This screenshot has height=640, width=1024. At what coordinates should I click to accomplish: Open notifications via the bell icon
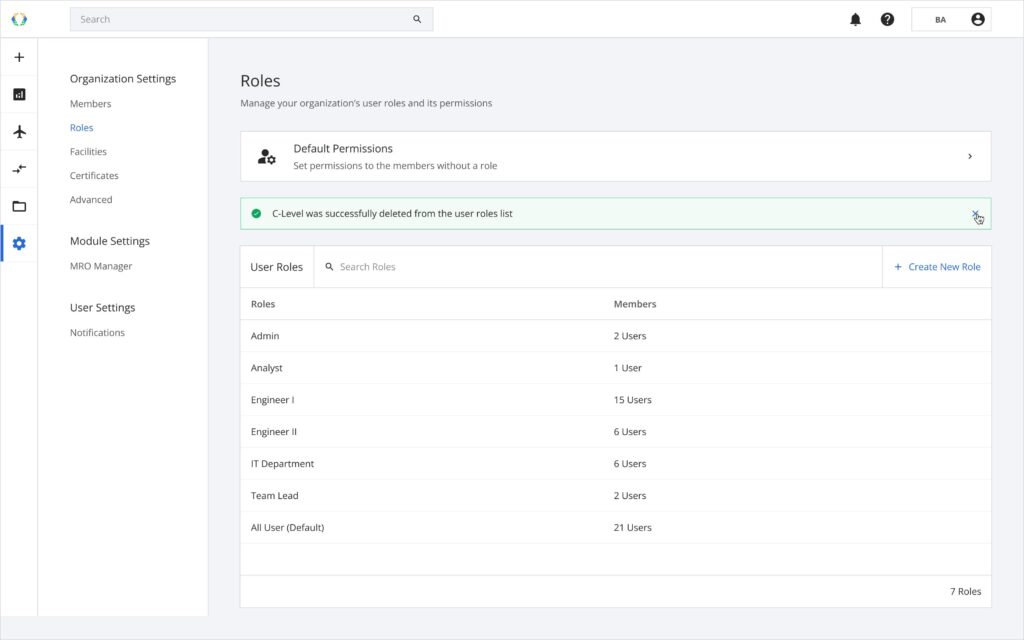[855, 18]
